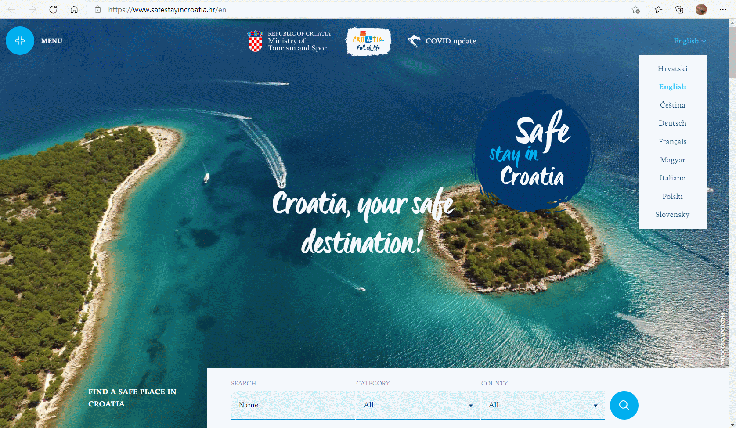736x428 pixels.
Task: Click the browser address bar URL
Action: pyautogui.click(x=167, y=9)
